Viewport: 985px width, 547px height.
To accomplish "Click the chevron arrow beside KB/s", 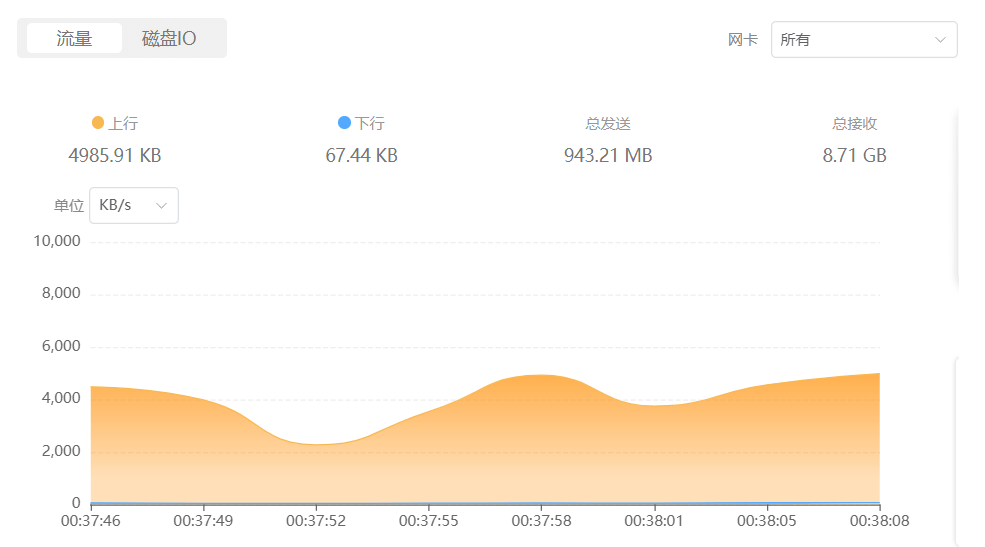I will [162, 205].
